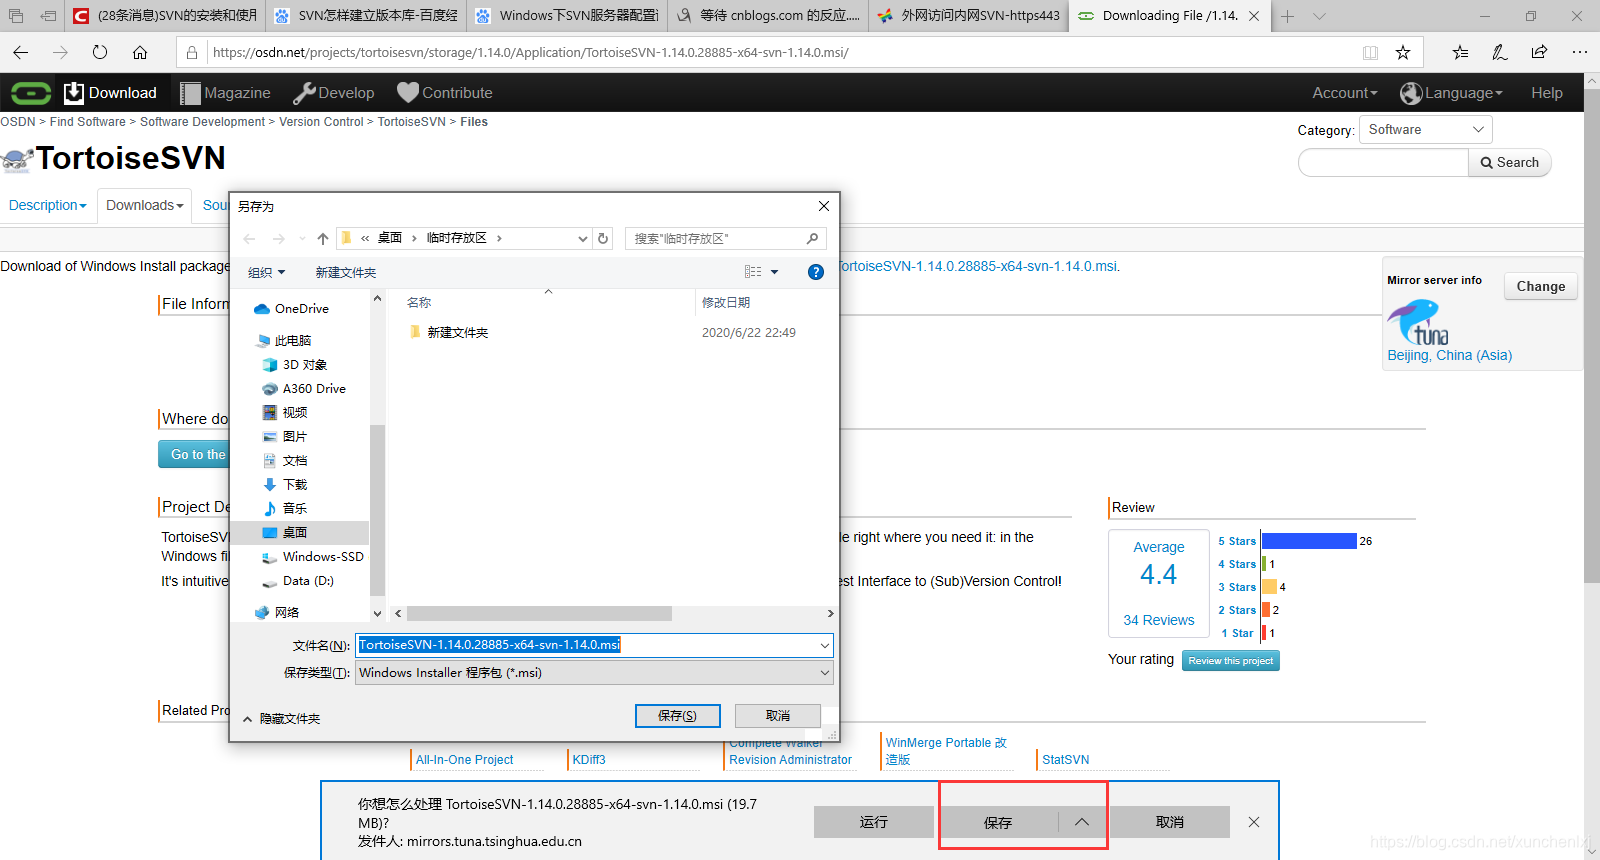Open reading view in address bar
1600x860 pixels.
point(1370,52)
